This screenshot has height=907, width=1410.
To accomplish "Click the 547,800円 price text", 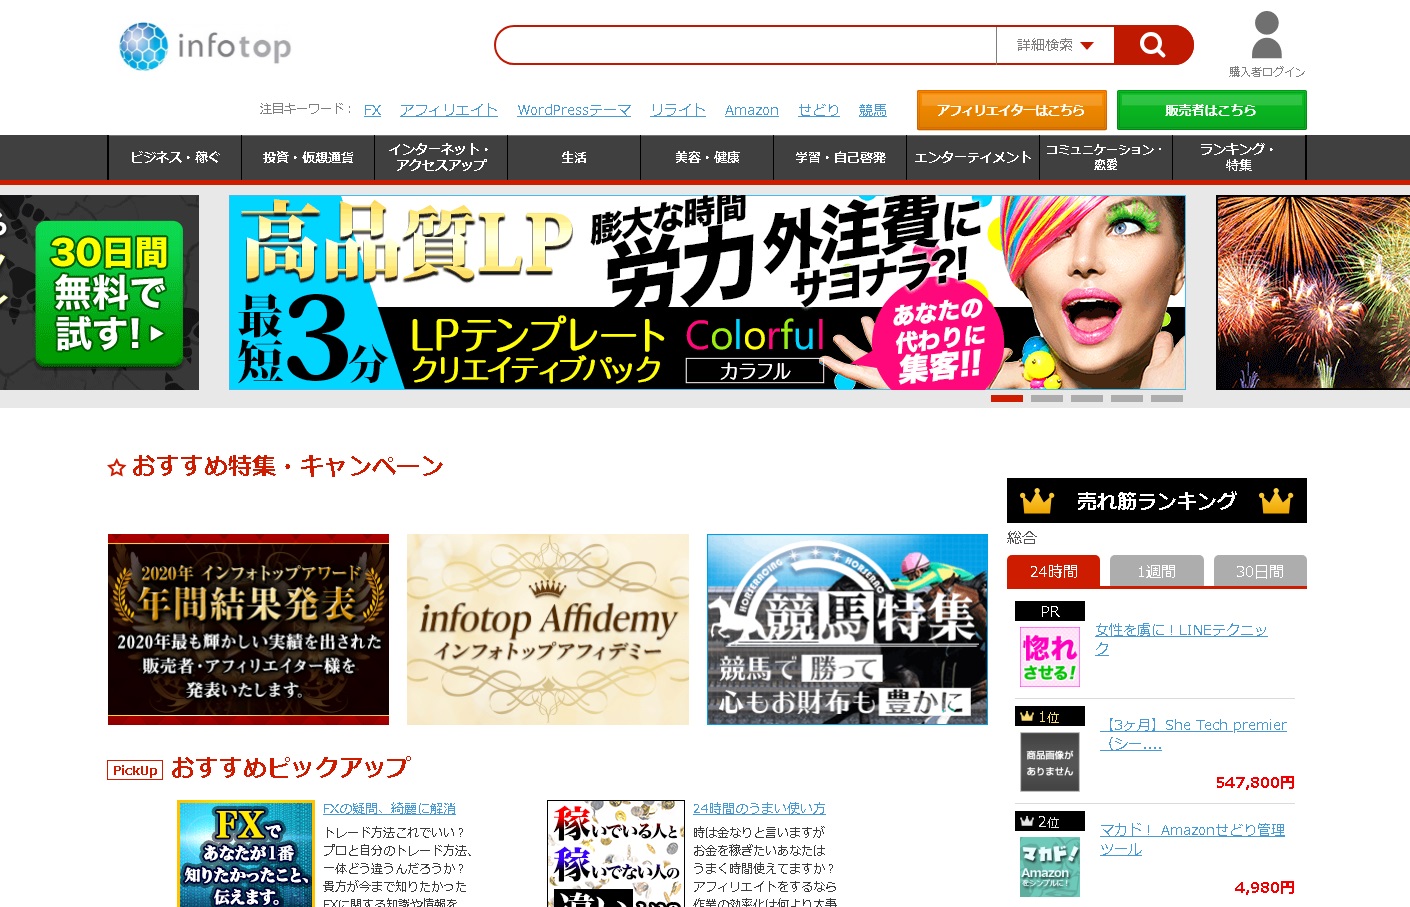I will tap(1255, 782).
